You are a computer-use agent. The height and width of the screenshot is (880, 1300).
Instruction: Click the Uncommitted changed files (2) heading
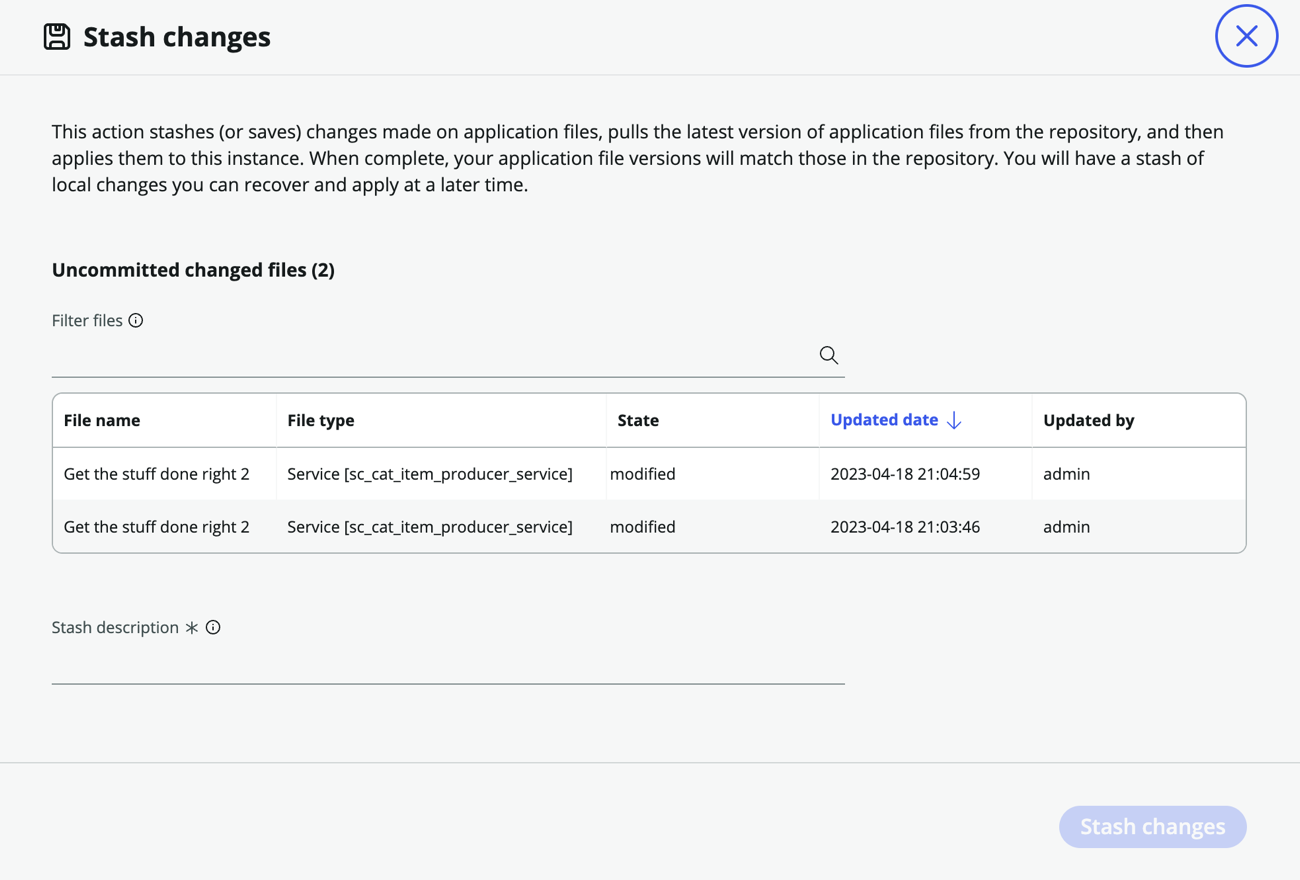coord(193,270)
